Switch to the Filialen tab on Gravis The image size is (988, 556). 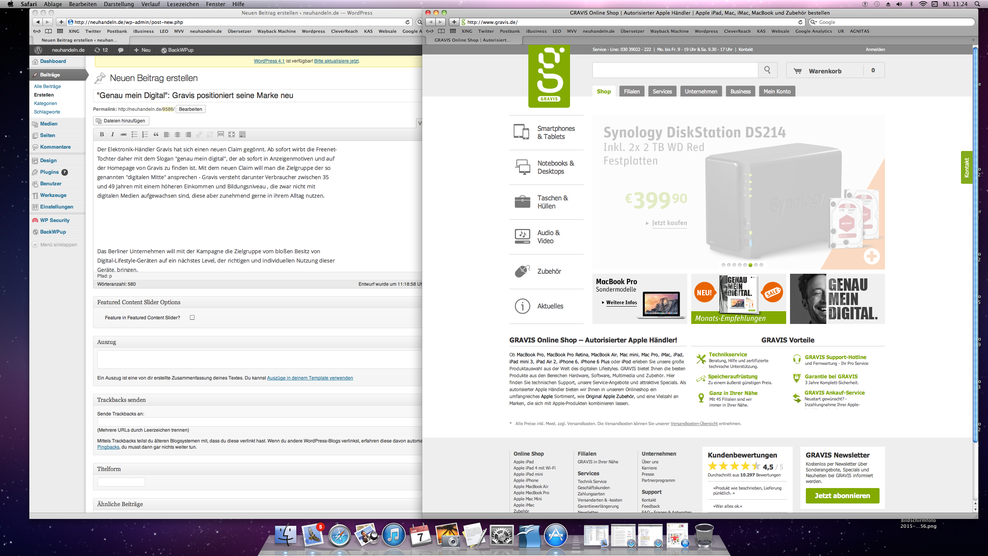tap(631, 91)
